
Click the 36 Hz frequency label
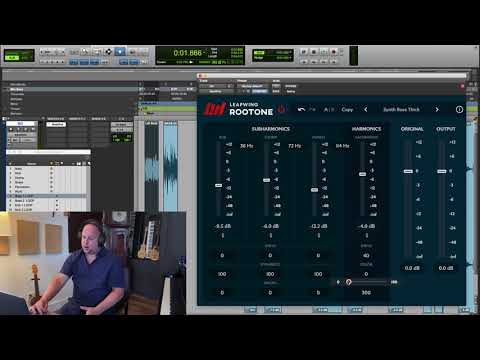coord(246,146)
